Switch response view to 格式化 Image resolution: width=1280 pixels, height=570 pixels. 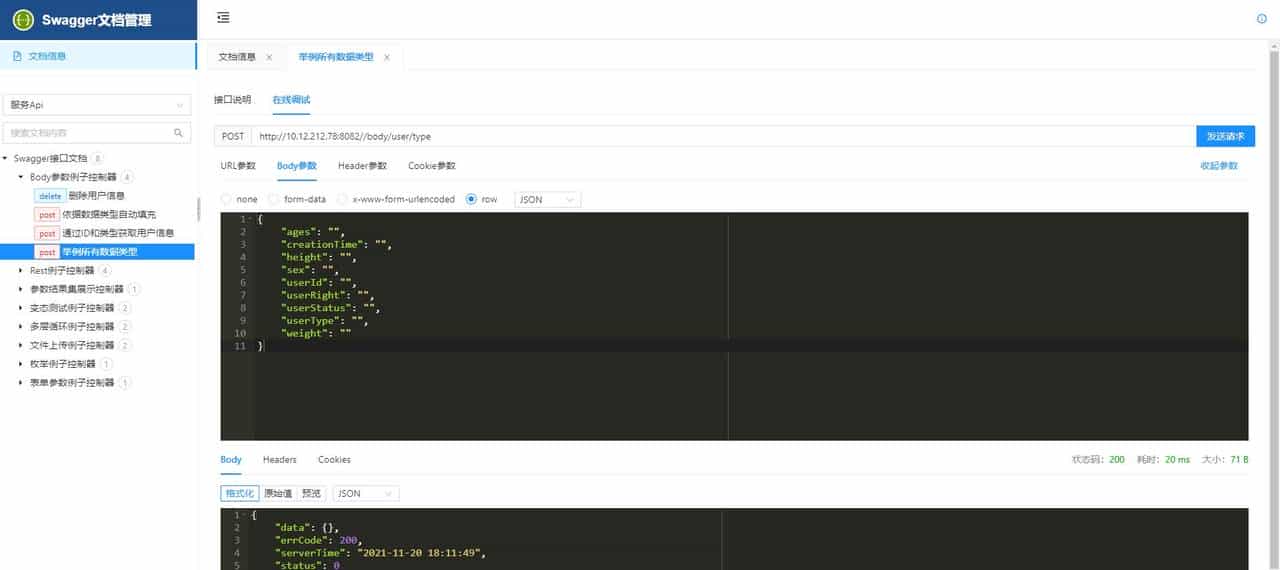click(x=240, y=493)
